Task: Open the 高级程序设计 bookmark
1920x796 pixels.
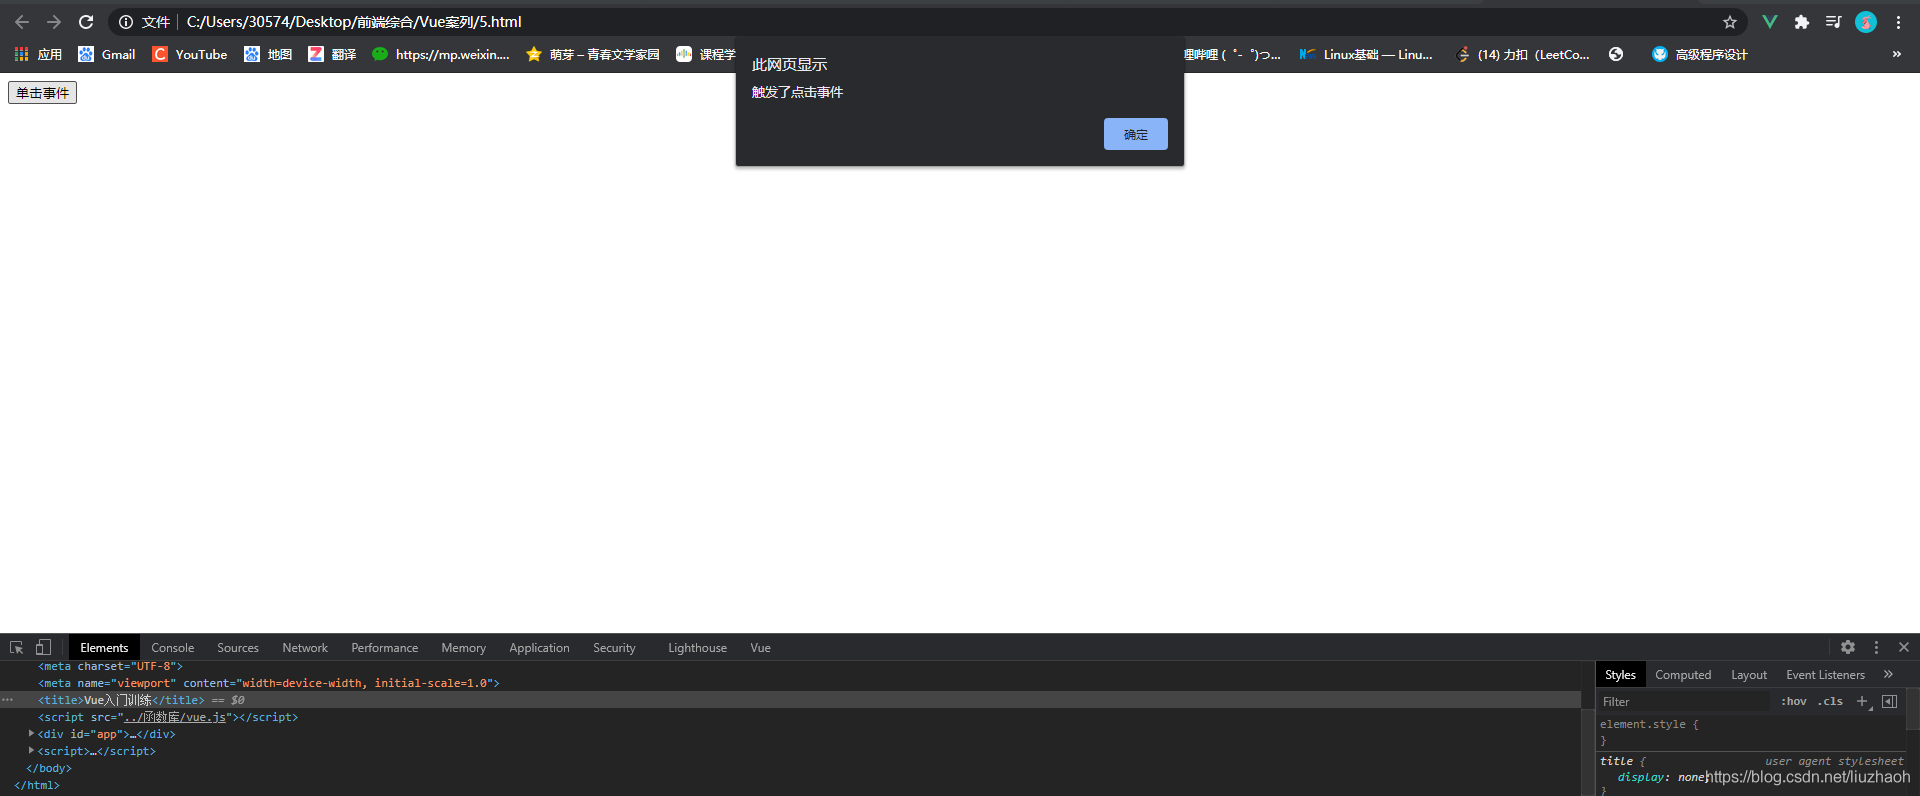Action: [1700, 54]
